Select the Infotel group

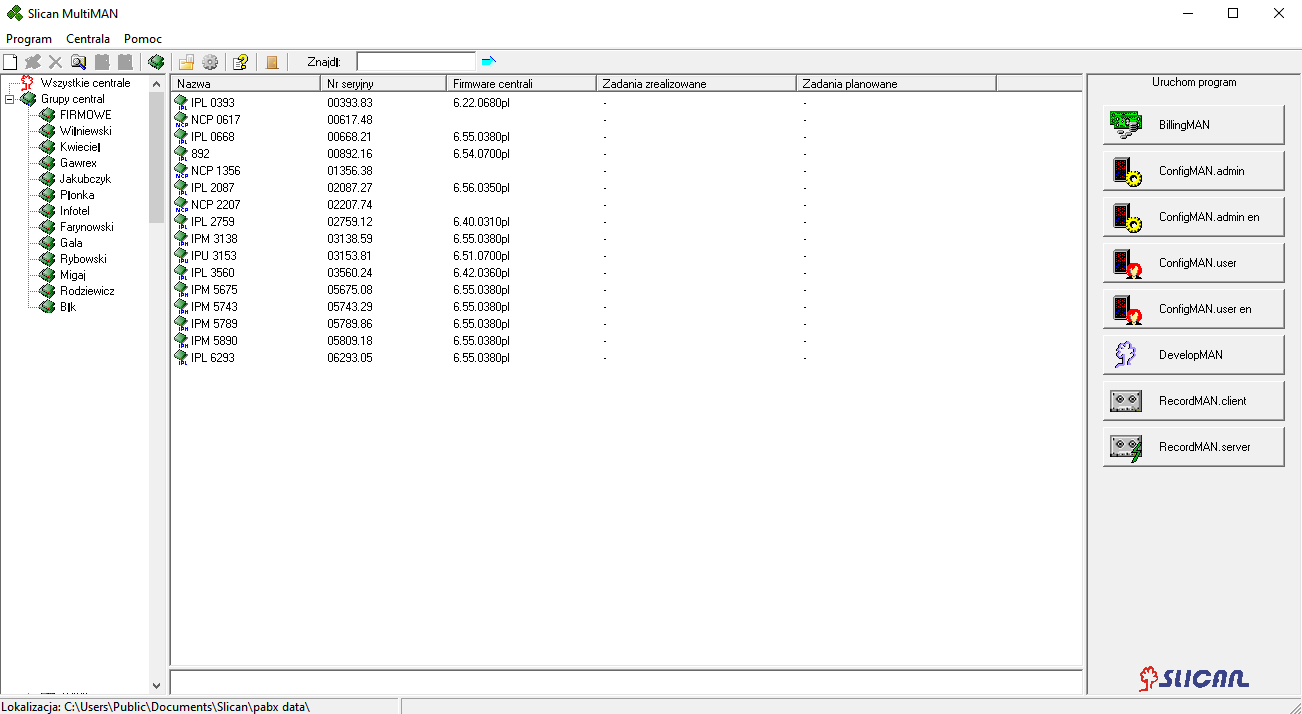point(75,211)
